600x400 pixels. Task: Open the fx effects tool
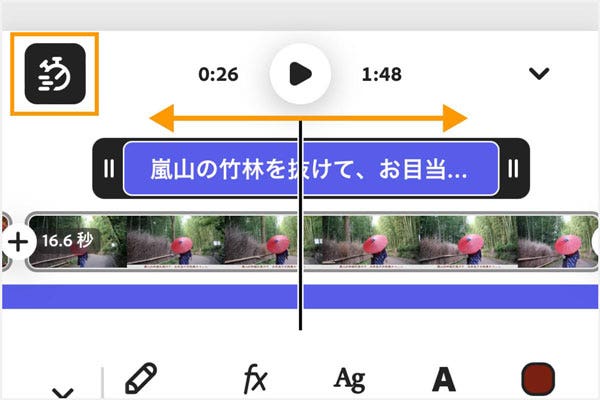click(255, 379)
